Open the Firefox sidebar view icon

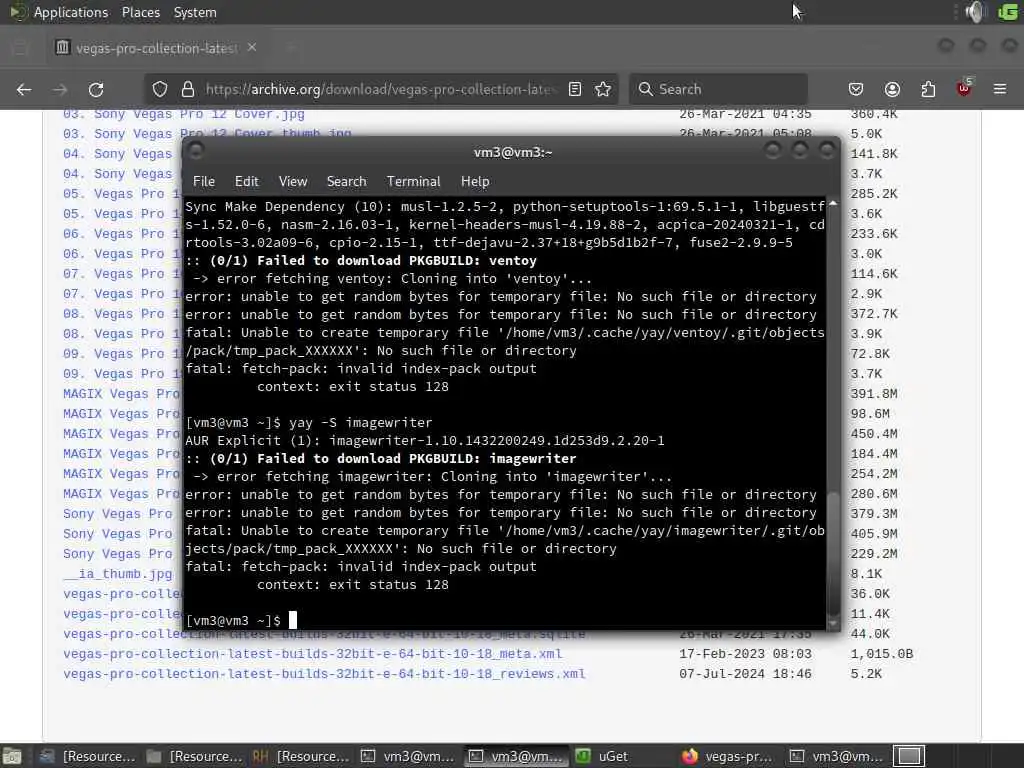20,48
